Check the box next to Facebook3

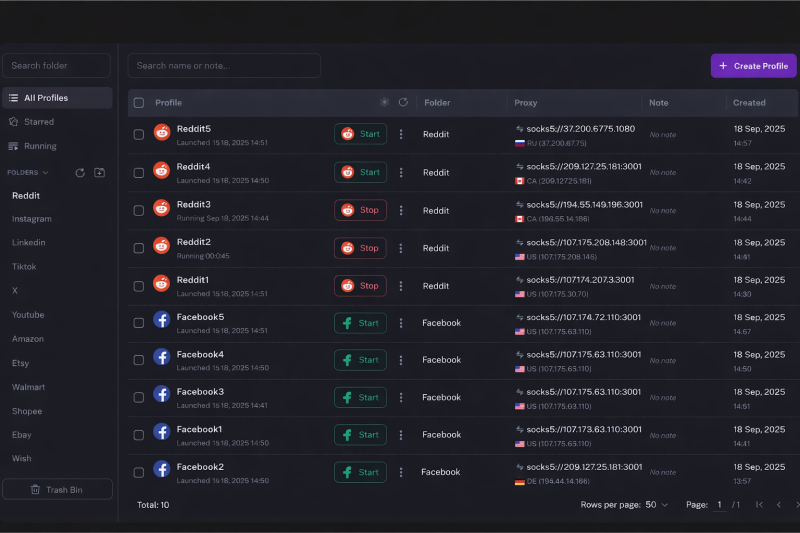pos(139,397)
